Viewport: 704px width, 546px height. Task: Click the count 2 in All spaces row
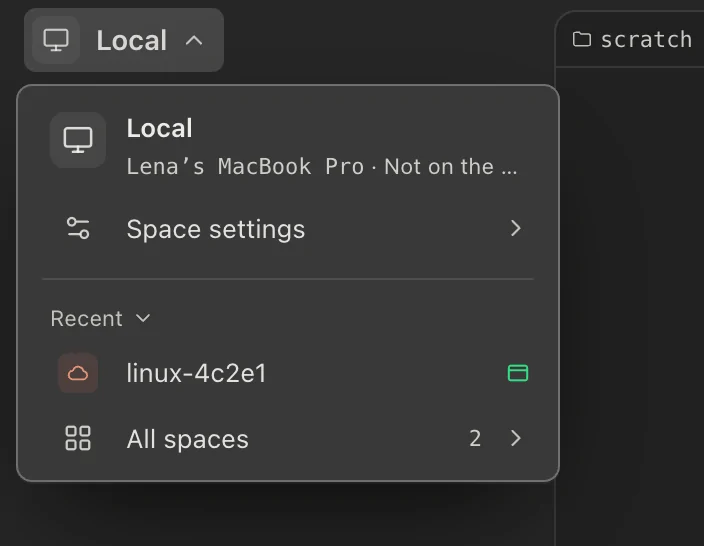tap(475, 438)
